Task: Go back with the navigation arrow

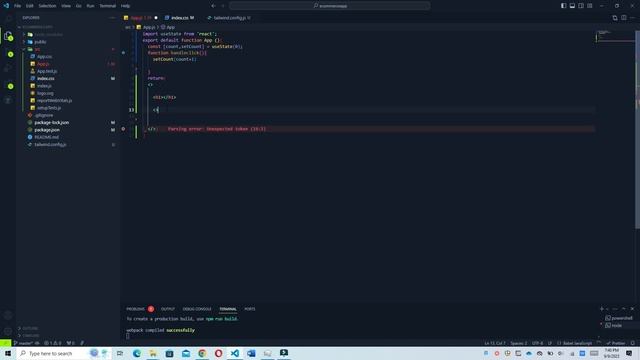Action: pos(213,6)
